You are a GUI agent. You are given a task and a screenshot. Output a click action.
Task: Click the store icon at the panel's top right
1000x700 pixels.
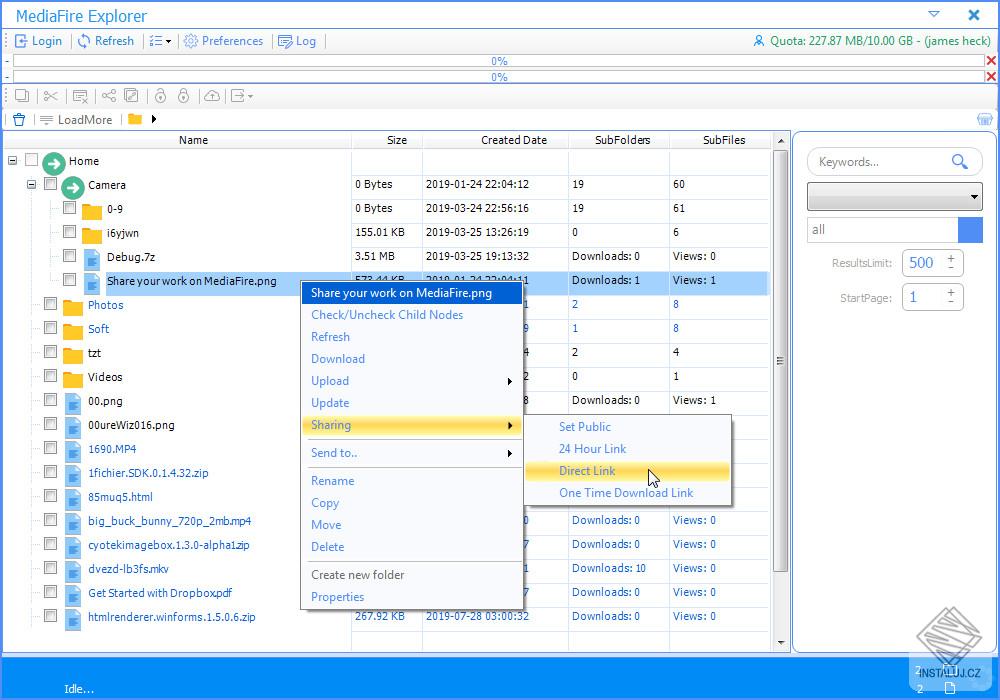[x=985, y=119]
